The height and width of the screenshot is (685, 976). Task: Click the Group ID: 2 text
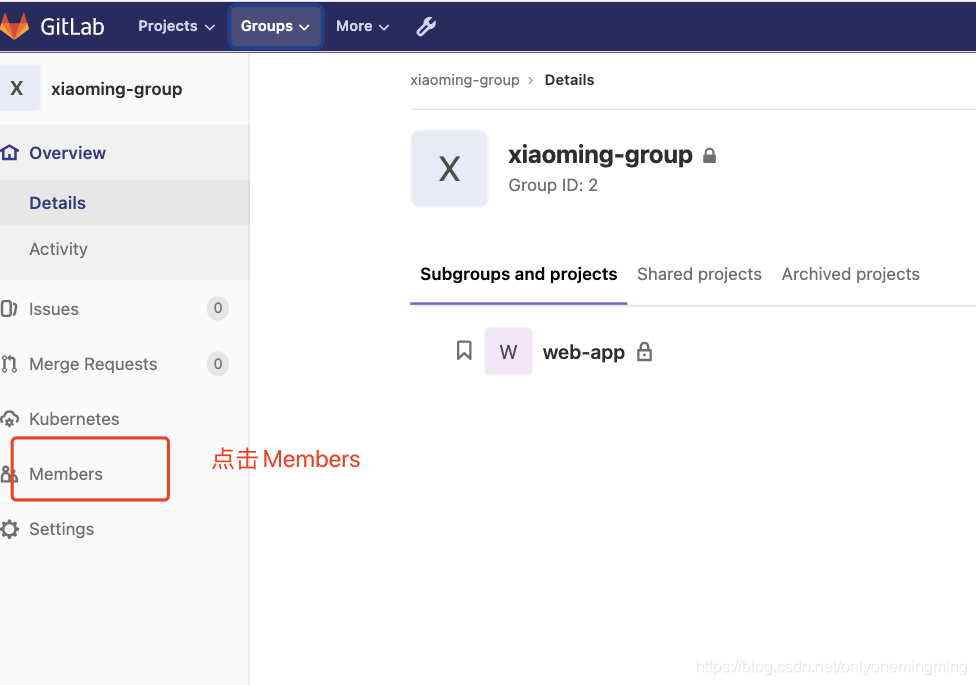click(553, 186)
